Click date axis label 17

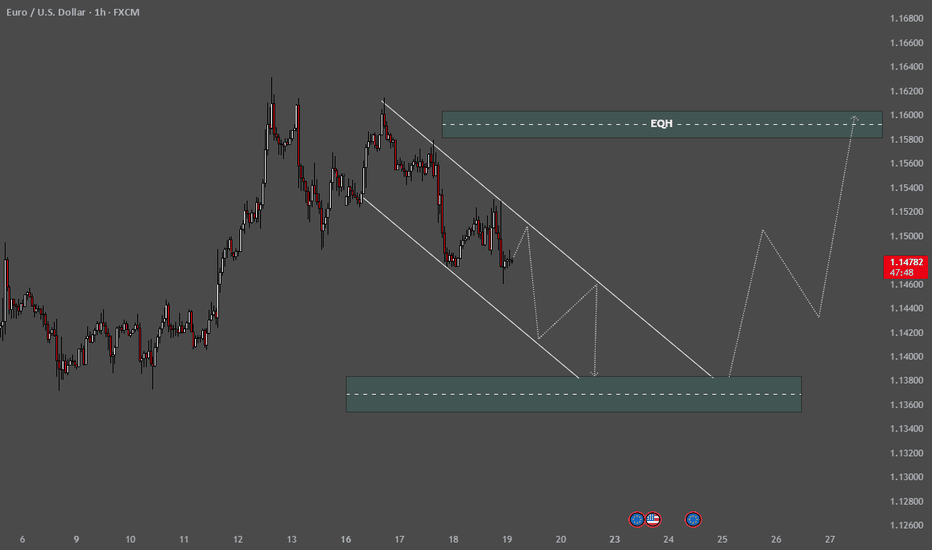[x=399, y=539]
